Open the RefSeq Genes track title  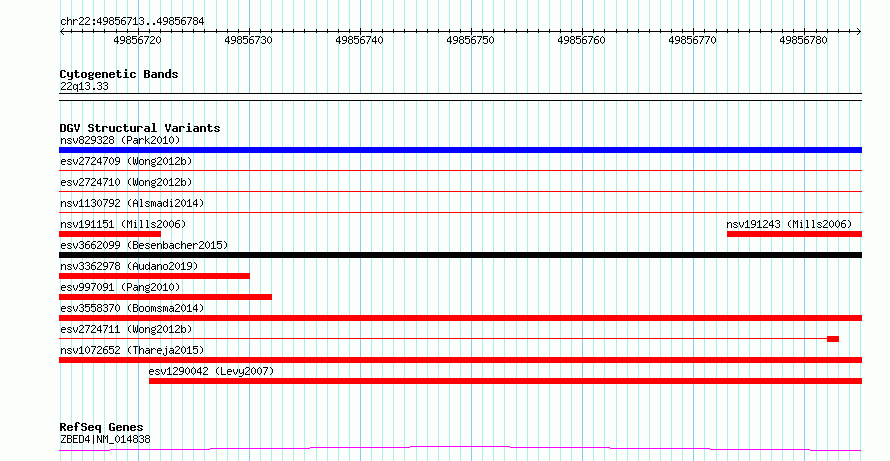pos(102,427)
